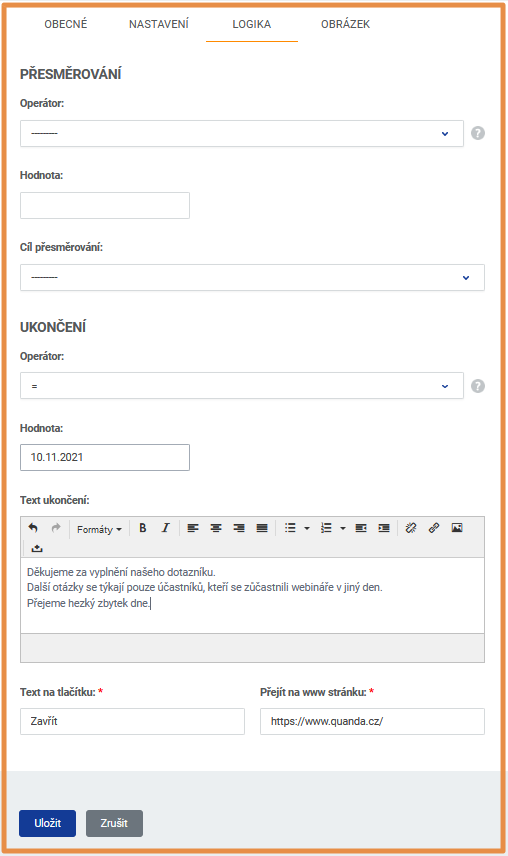
Task: Switch to the OBRÁZEK tab
Action: [x=345, y=24]
